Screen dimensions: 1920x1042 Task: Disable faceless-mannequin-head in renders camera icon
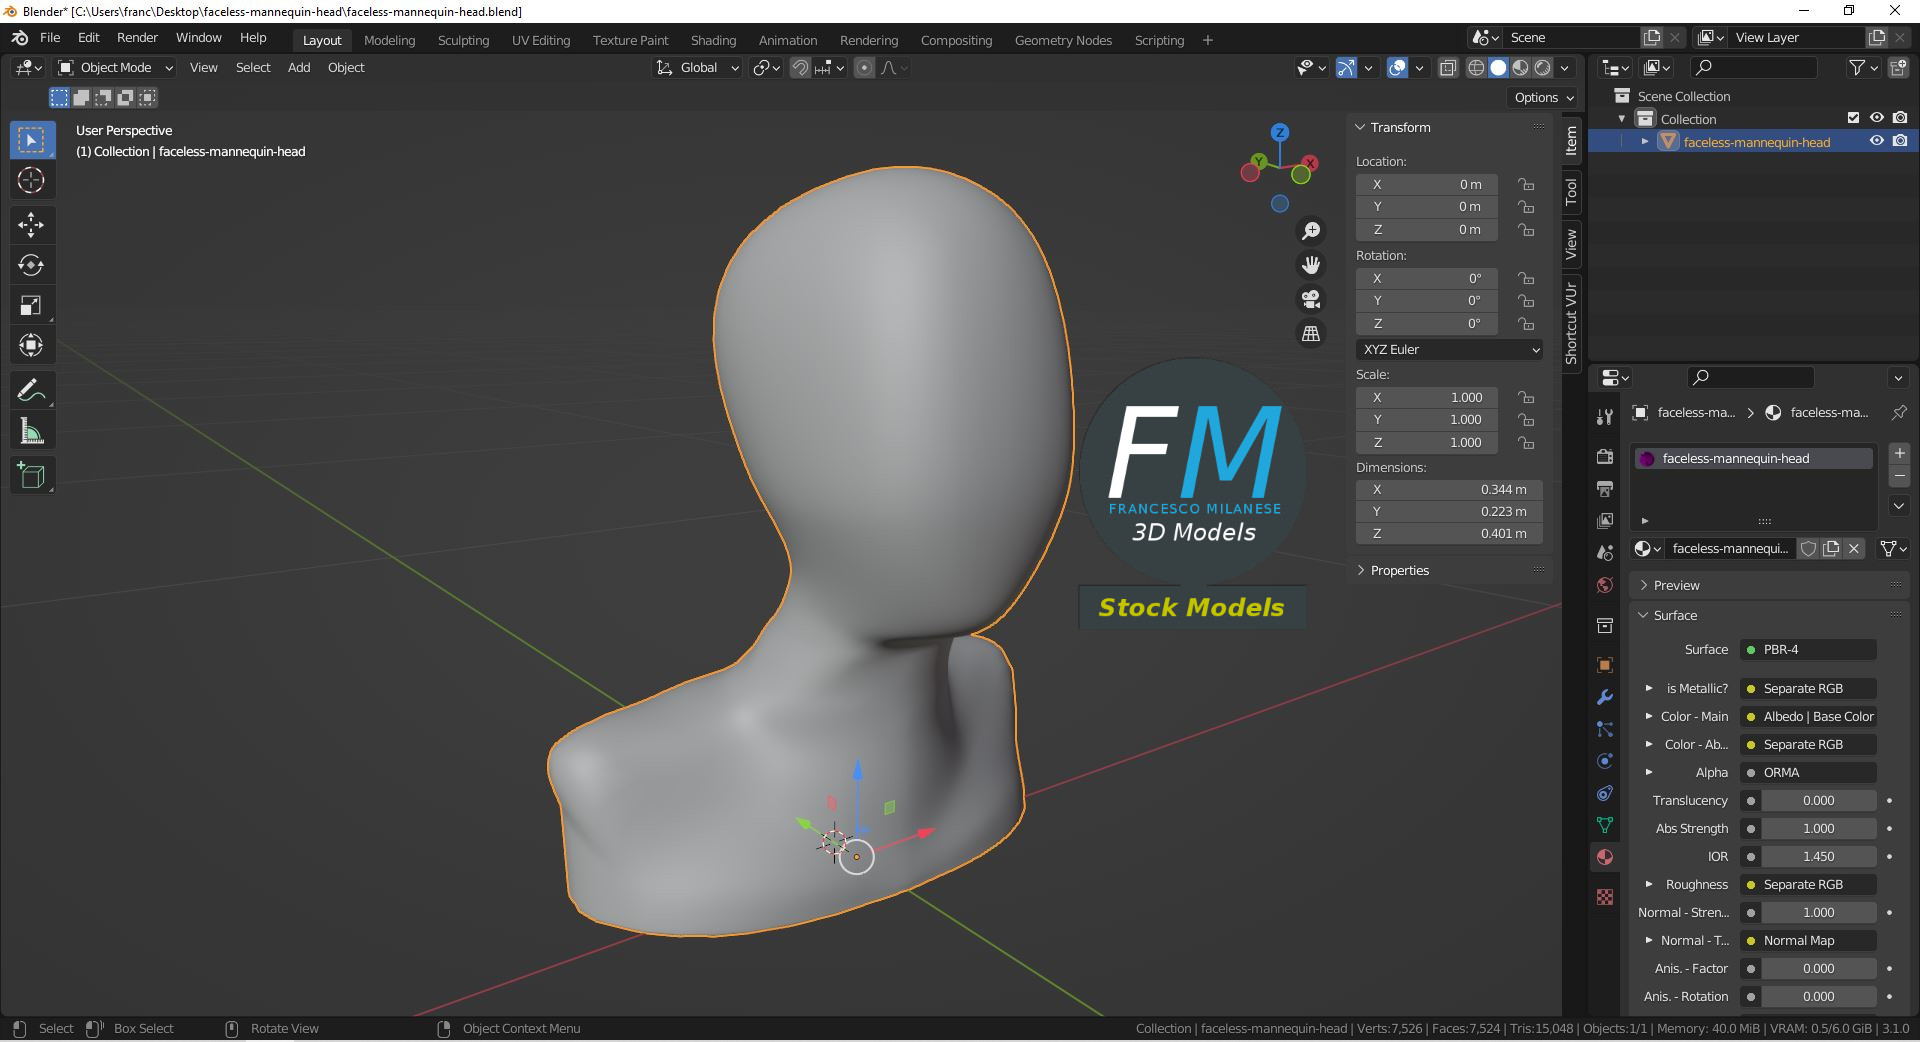[1900, 141]
